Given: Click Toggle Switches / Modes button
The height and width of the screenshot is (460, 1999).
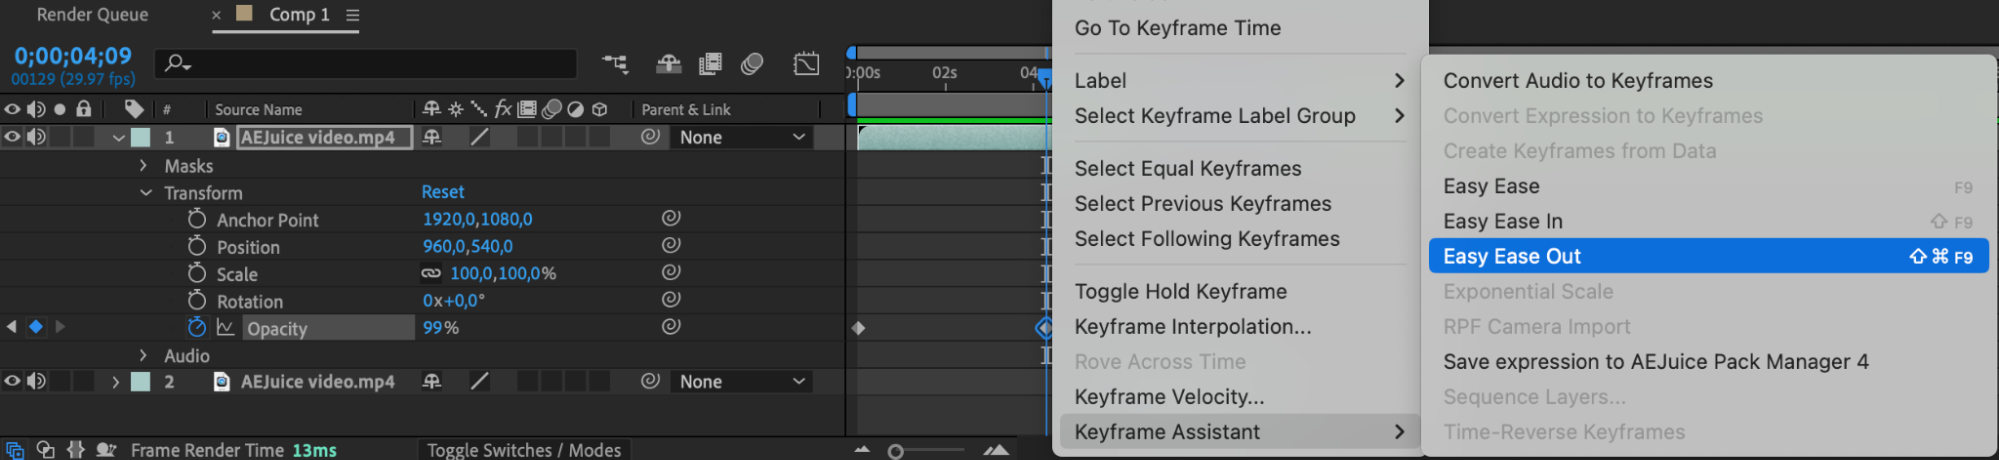Looking at the screenshot, I should pos(524,450).
